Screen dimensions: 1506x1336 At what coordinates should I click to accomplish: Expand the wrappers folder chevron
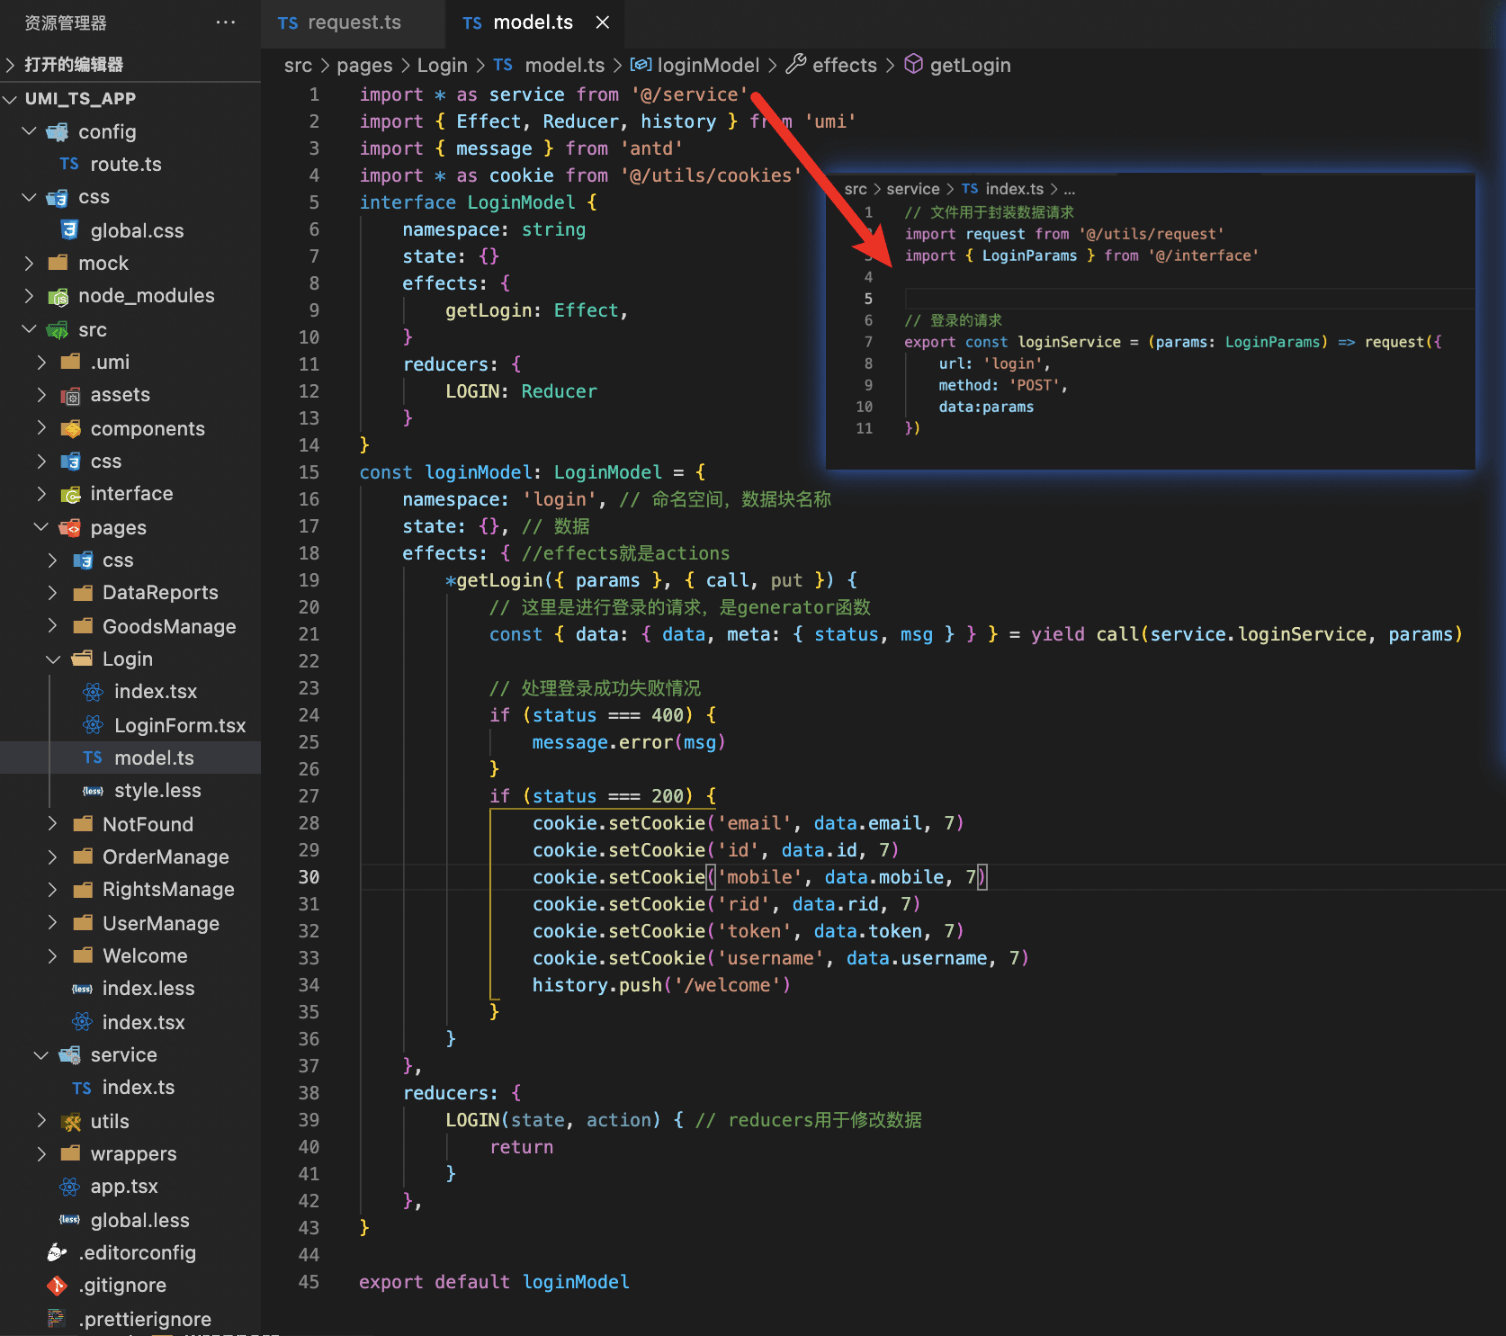pos(41,1154)
